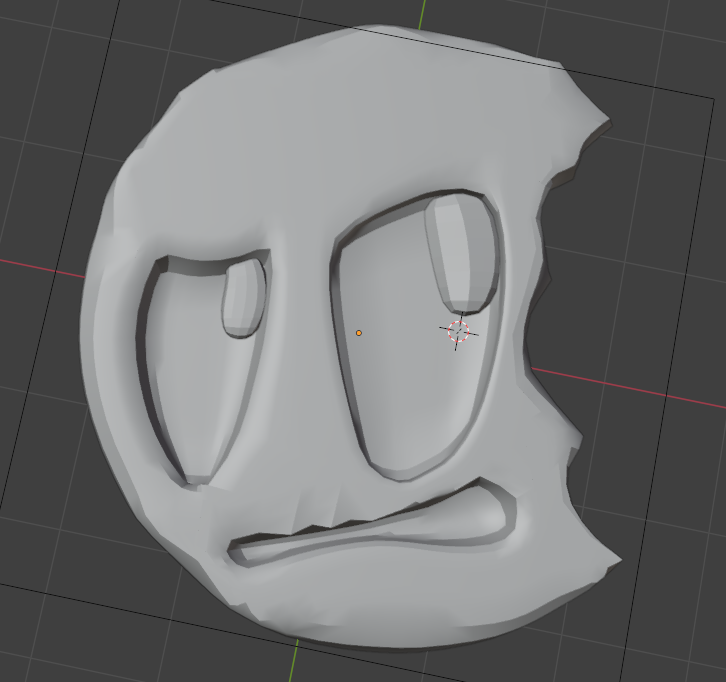Screen dimensions: 726x682
Task: Click the raised pupil in the larger eye socket
Action: [463, 254]
